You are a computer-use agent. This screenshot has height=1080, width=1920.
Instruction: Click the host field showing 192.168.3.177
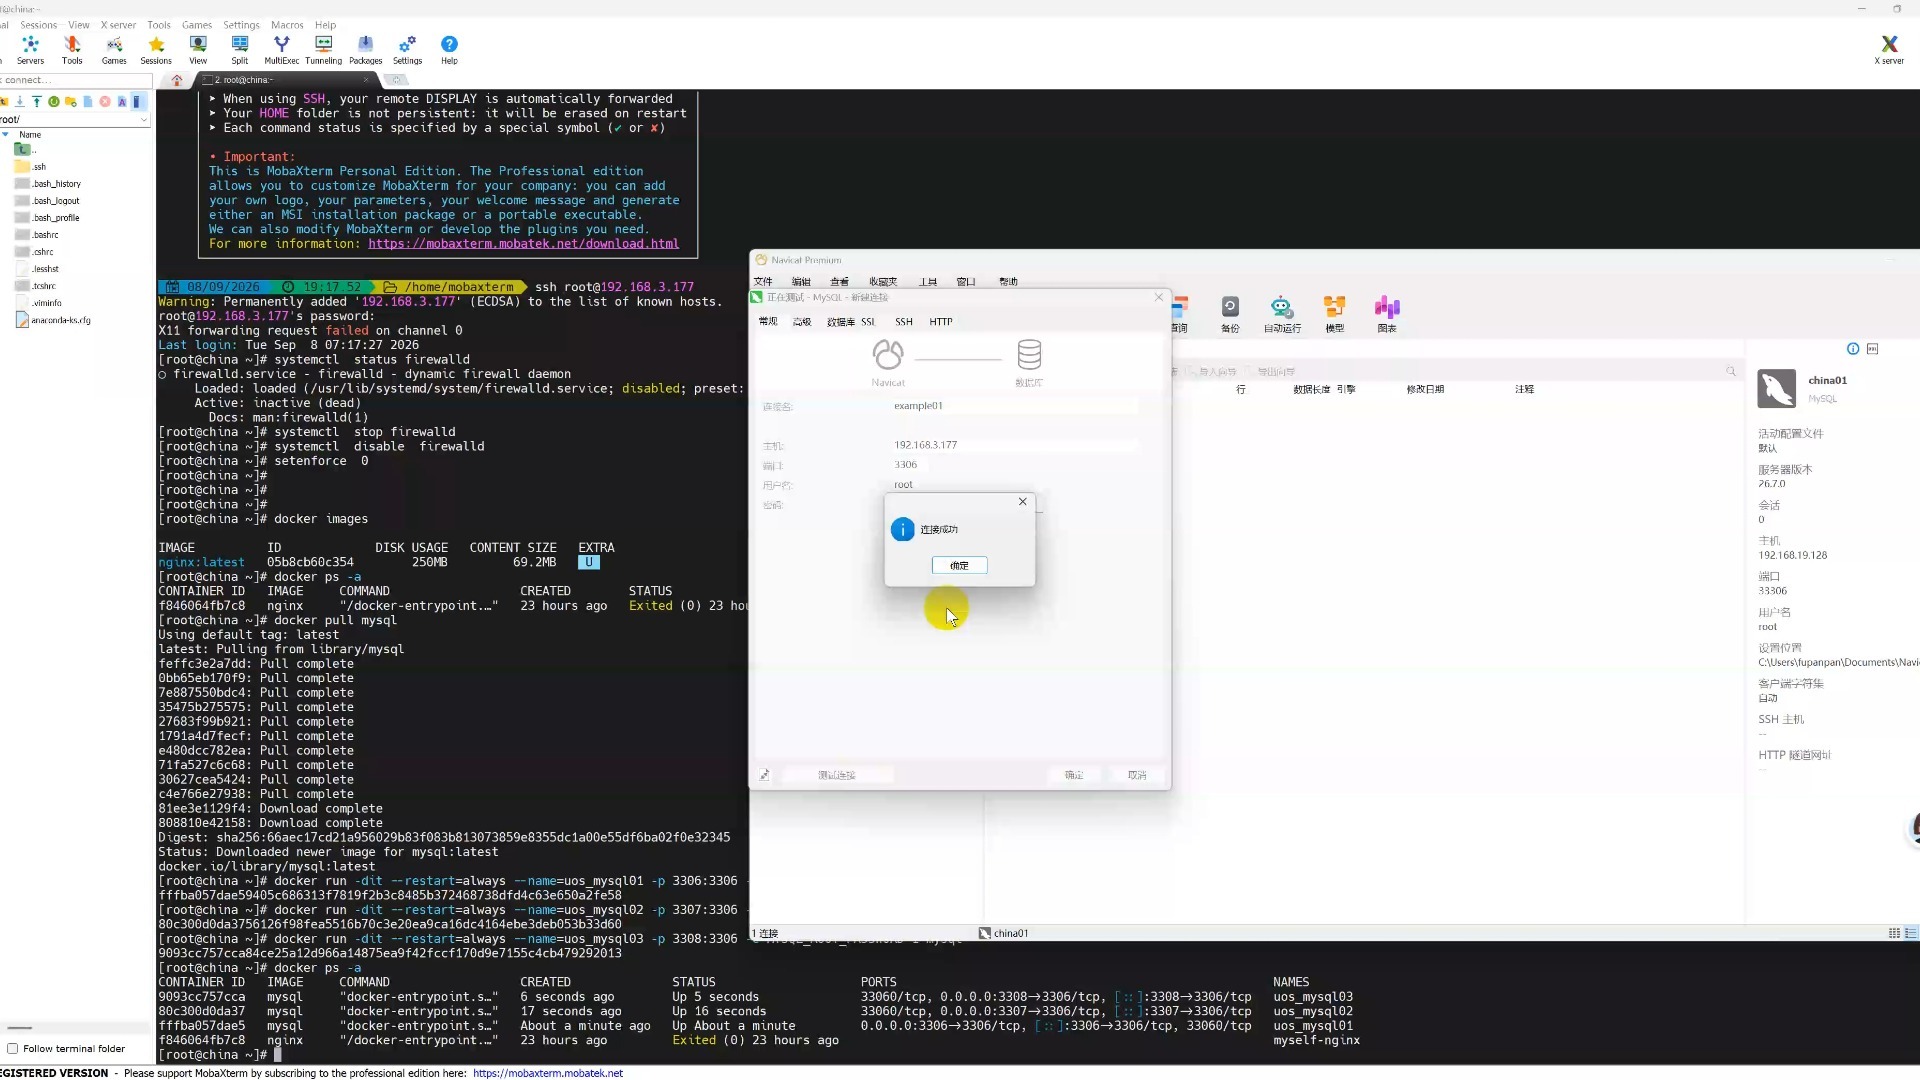click(x=1014, y=445)
